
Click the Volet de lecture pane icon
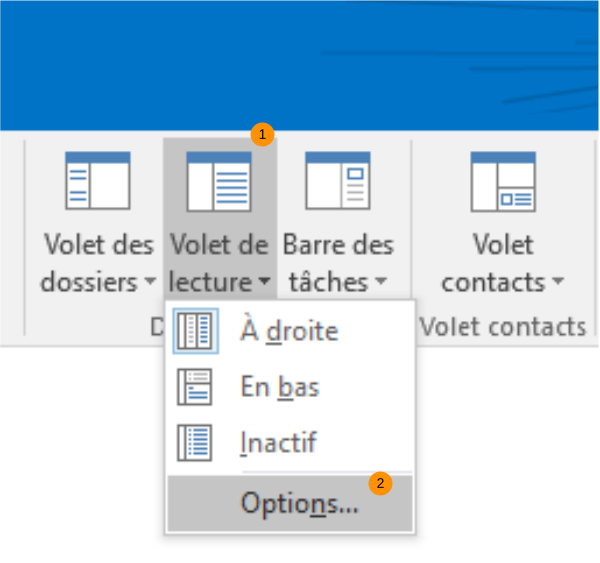pos(219,182)
